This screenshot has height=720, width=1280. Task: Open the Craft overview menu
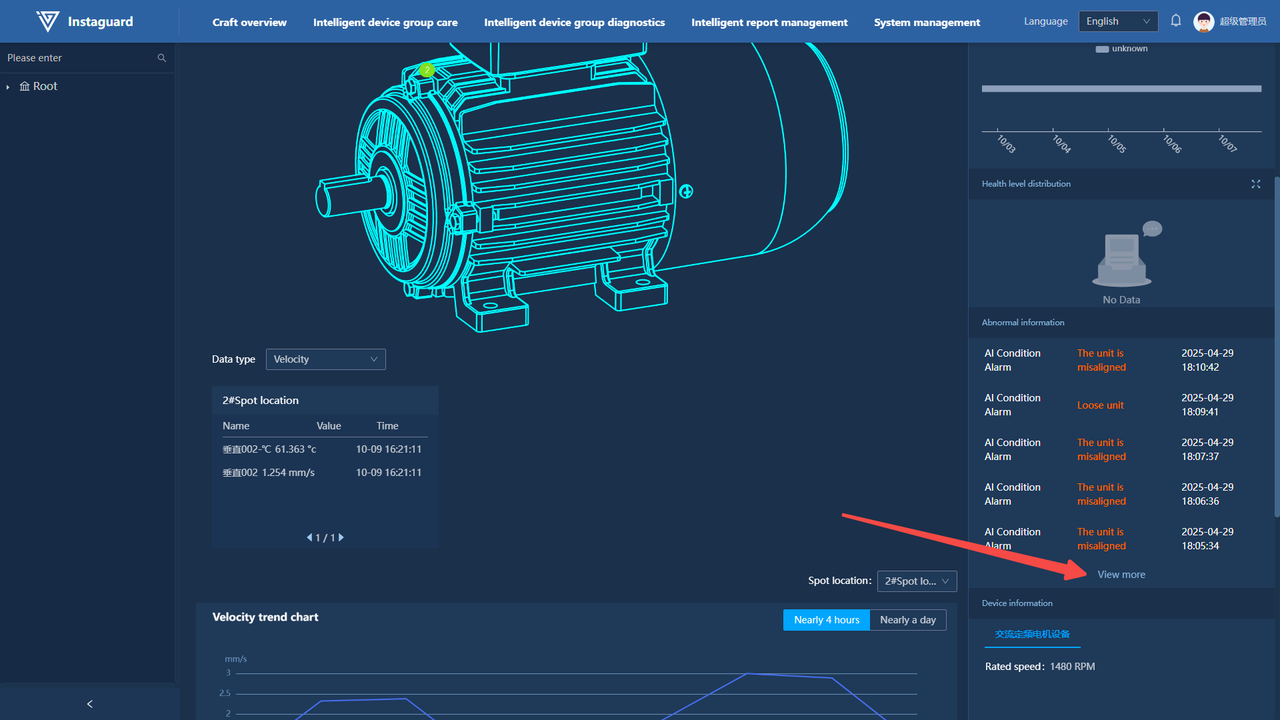(249, 22)
